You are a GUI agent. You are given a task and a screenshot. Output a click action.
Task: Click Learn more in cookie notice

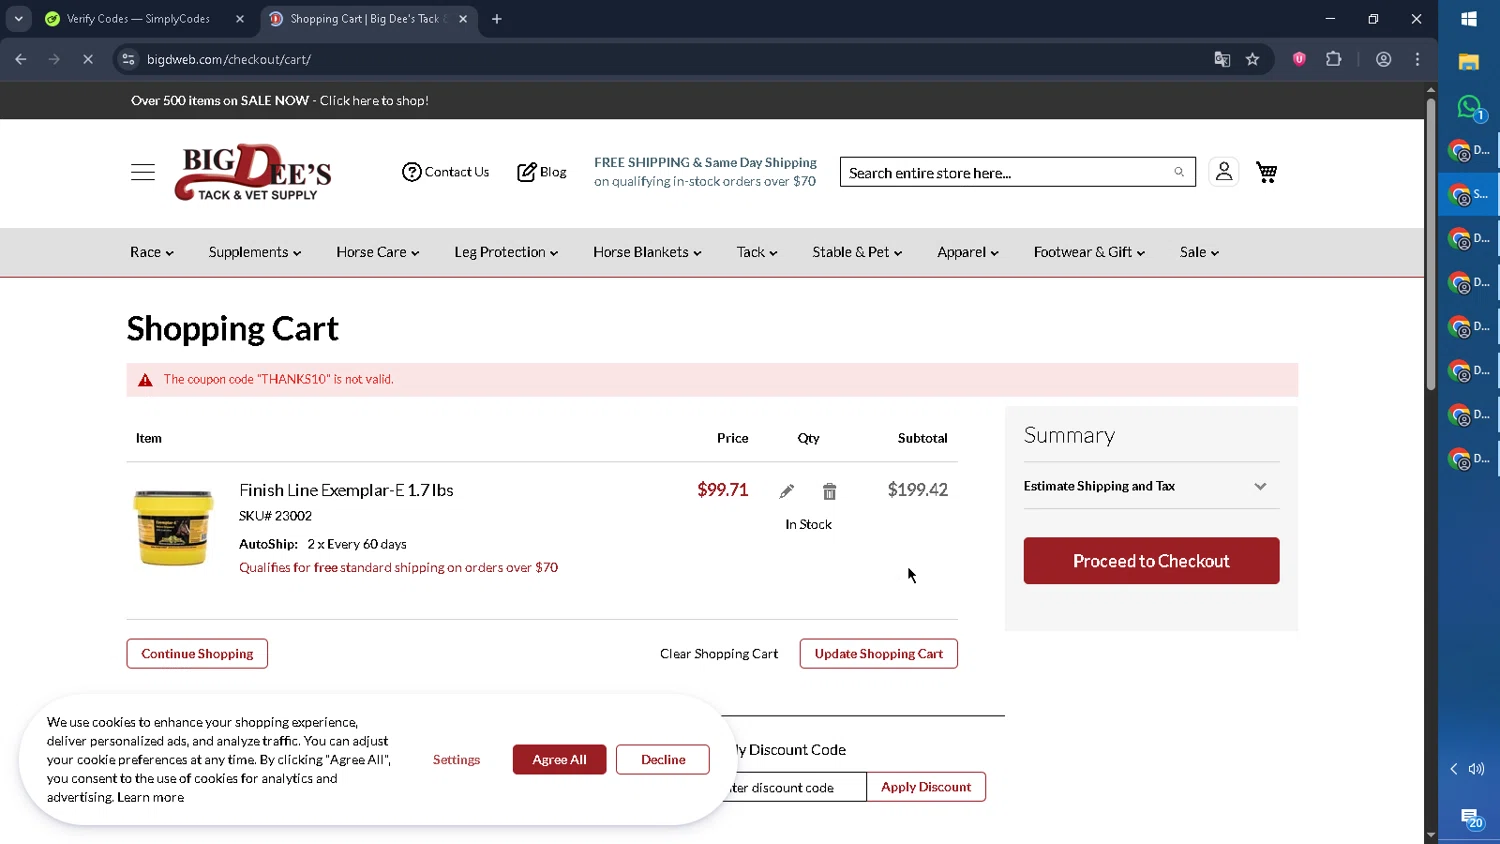(x=150, y=798)
